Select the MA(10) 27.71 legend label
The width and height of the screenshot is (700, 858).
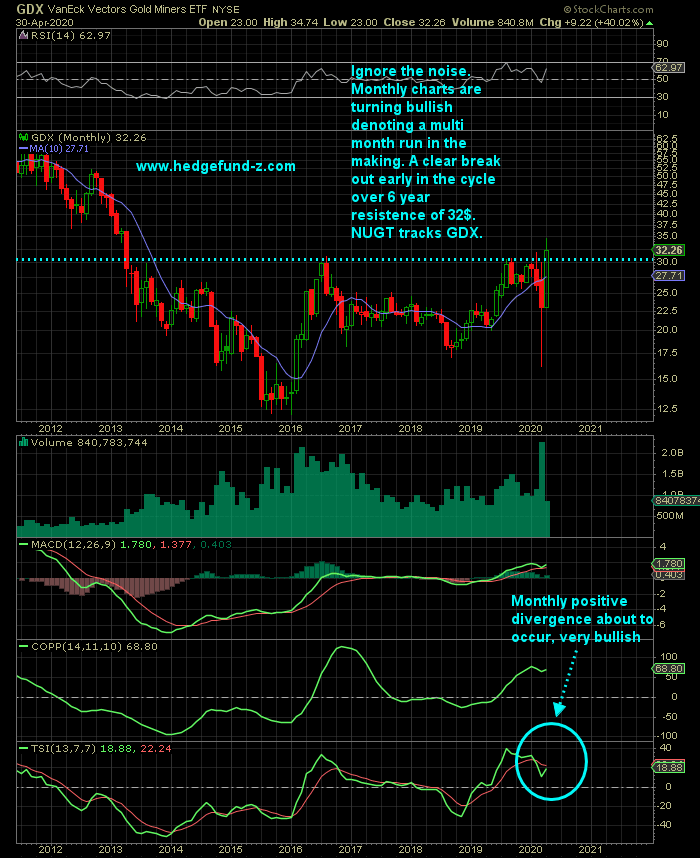tap(59, 149)
